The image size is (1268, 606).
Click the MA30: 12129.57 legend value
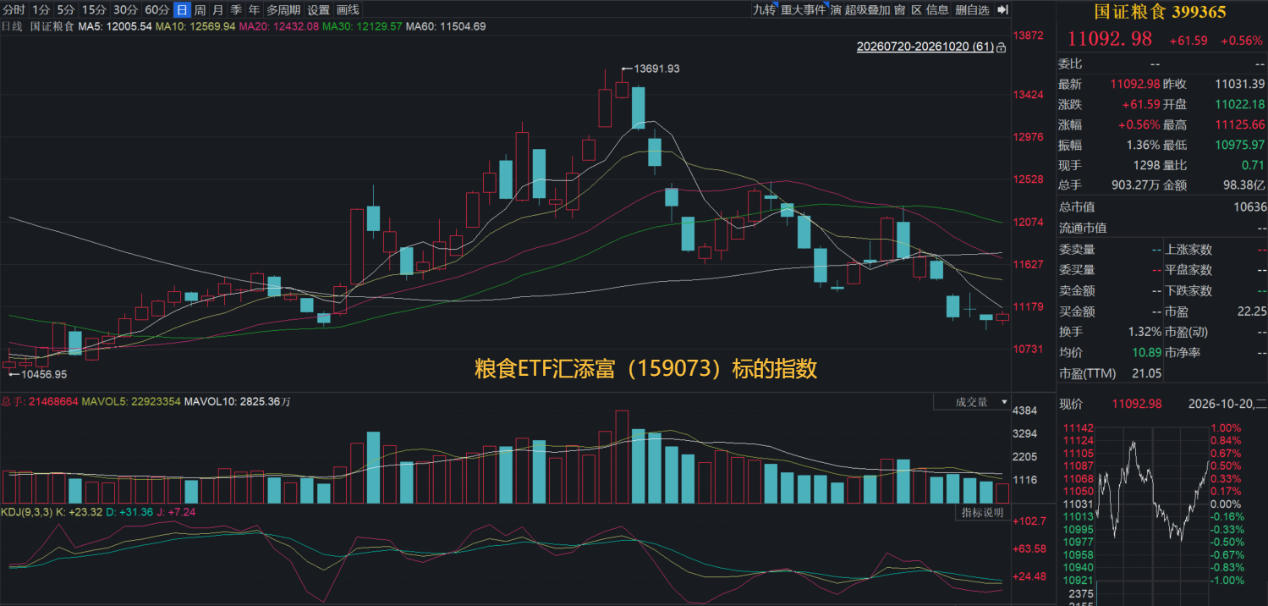(x=364, y=26)
